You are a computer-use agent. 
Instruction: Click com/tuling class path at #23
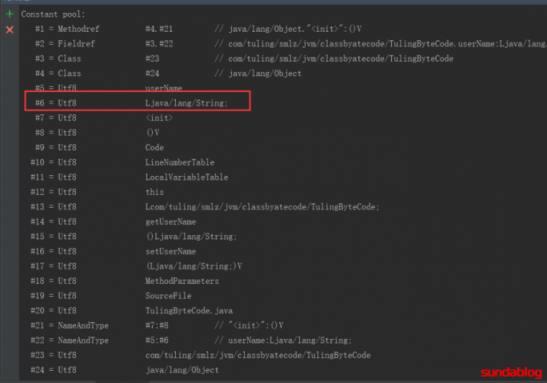tap(258, 355)
